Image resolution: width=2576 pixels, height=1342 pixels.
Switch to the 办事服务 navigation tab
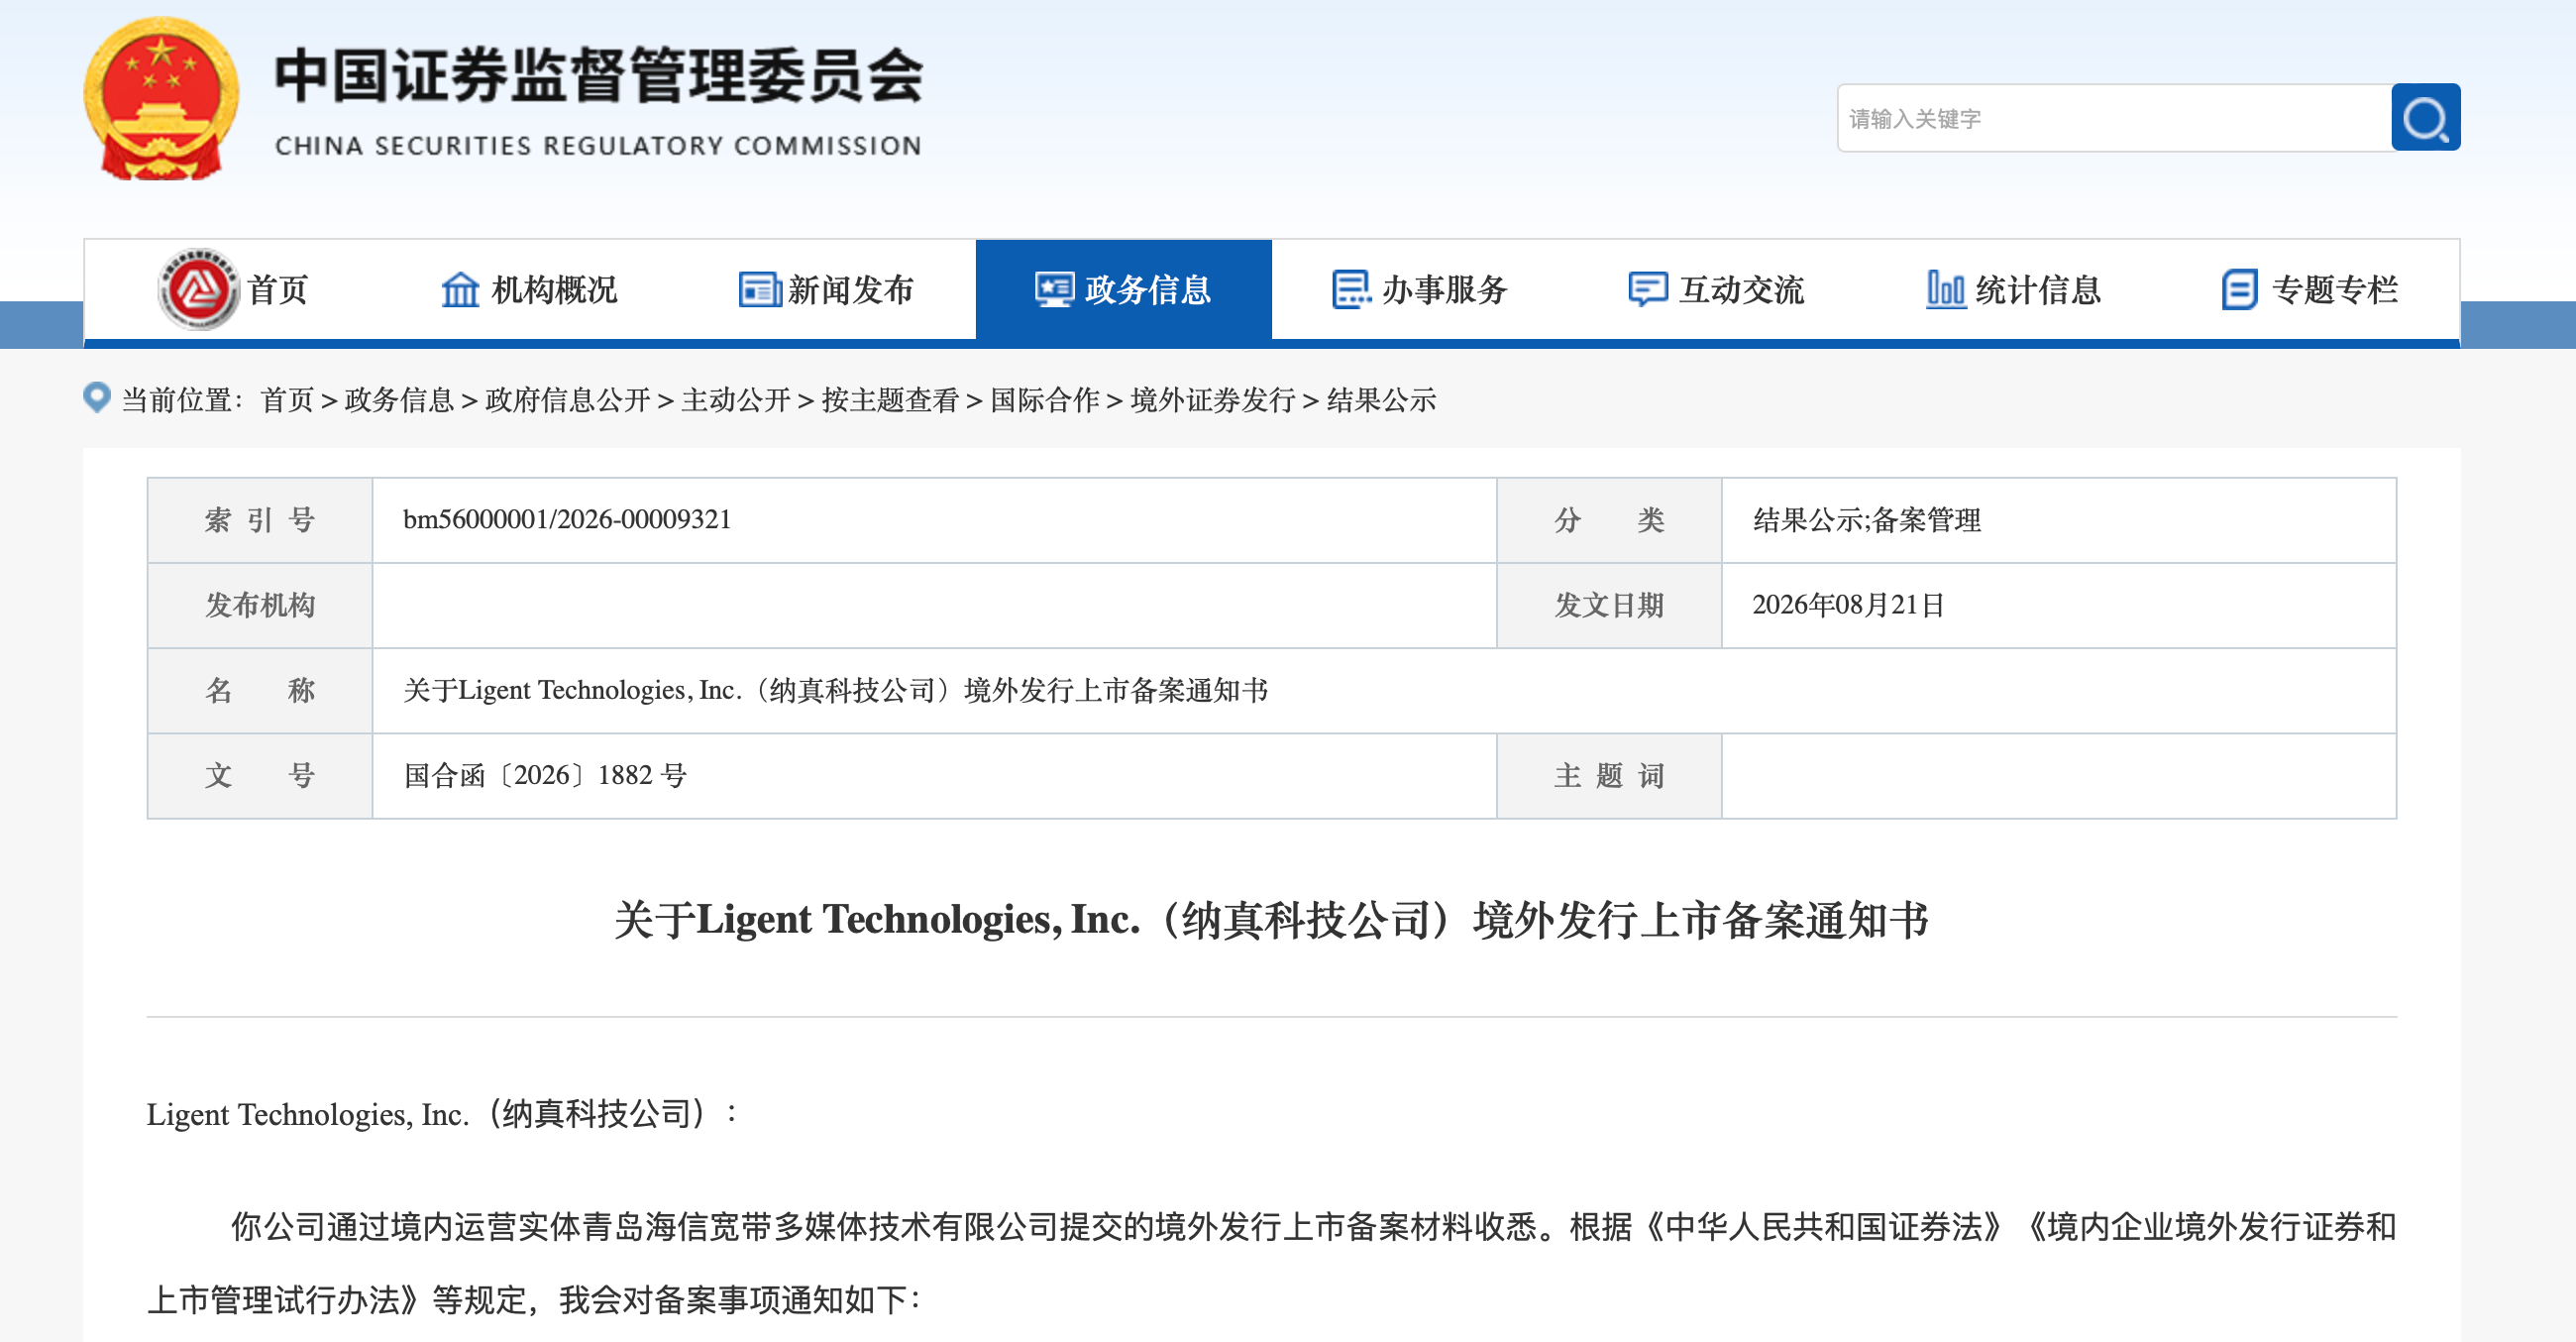pyautogui.click(x=1420, y=290)
